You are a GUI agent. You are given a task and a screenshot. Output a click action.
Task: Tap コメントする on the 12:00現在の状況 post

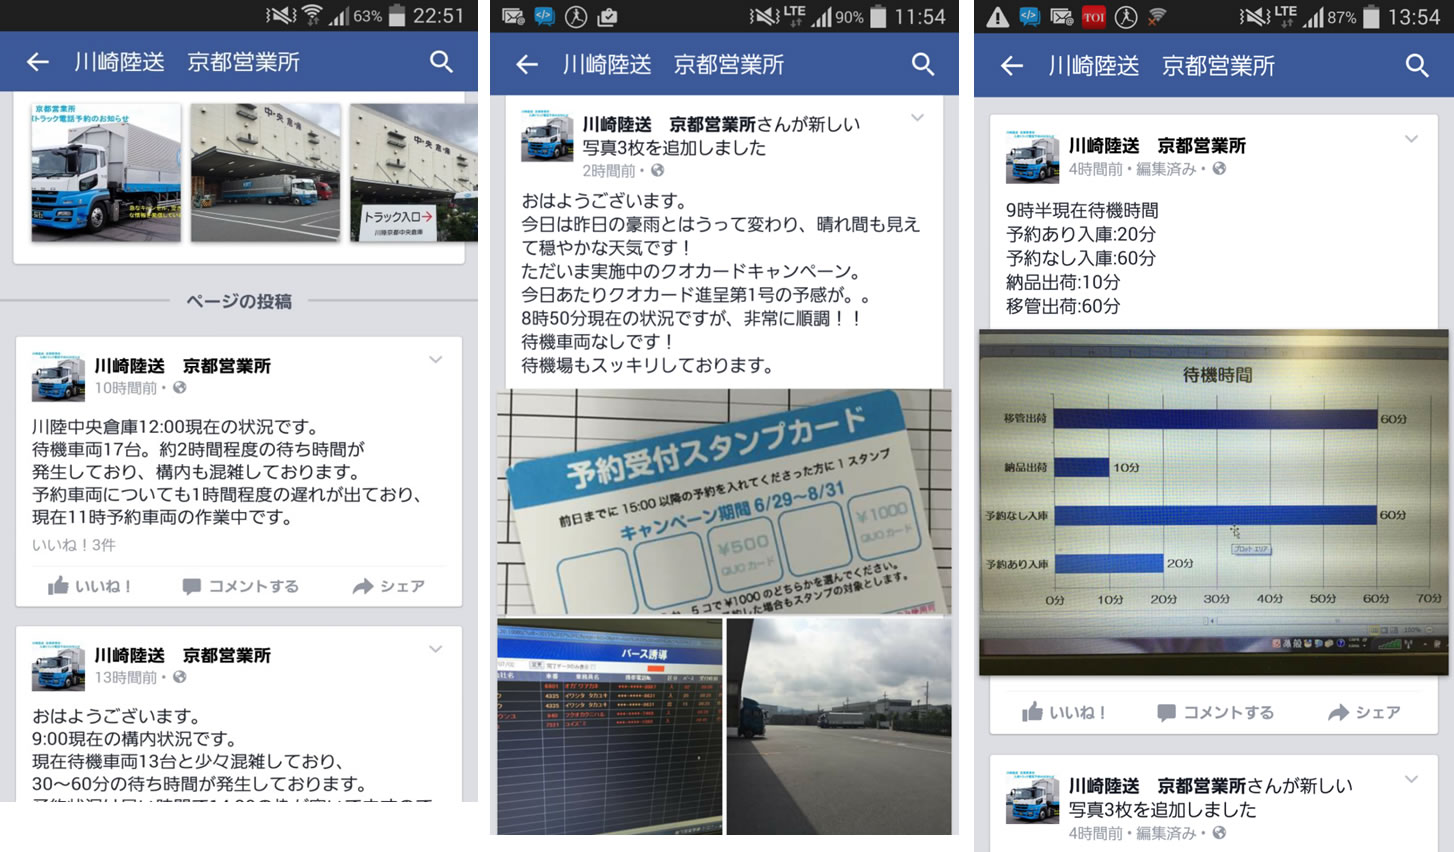pos(241,586)
